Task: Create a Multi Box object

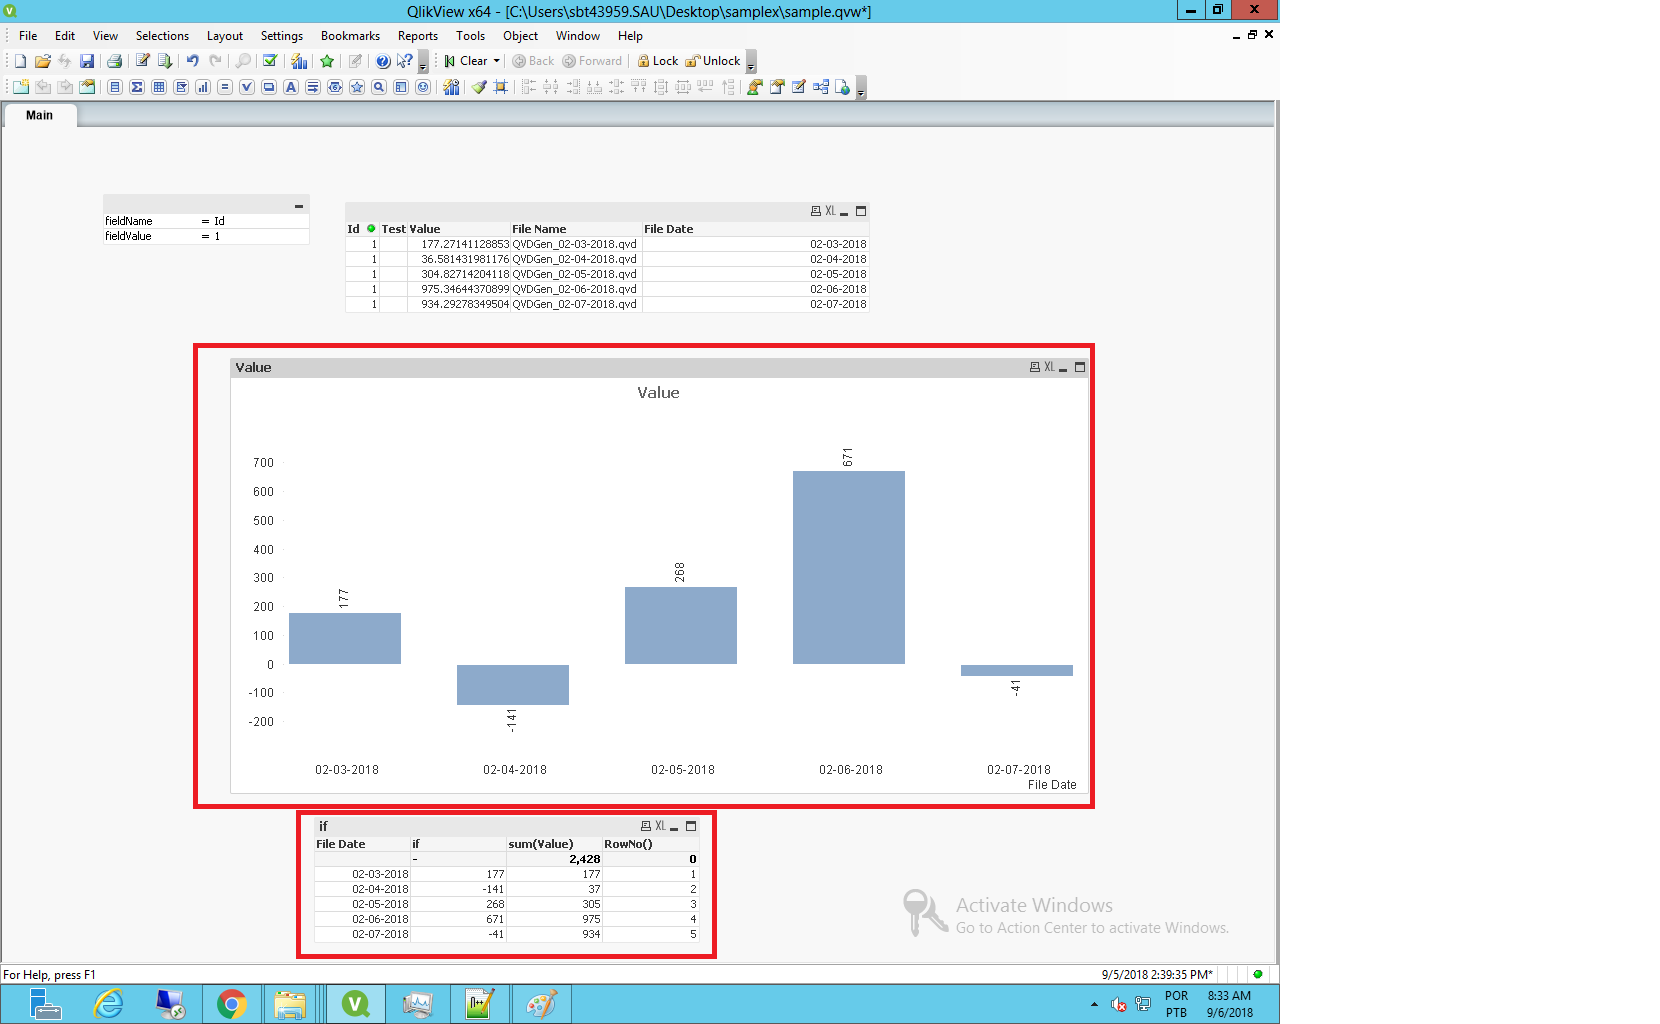Action: click(181, 87)
